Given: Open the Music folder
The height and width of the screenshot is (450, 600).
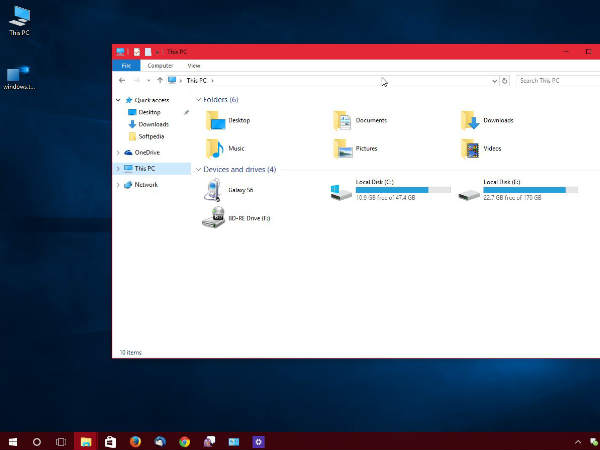Looking at the screenshot, I should point(215,149).
